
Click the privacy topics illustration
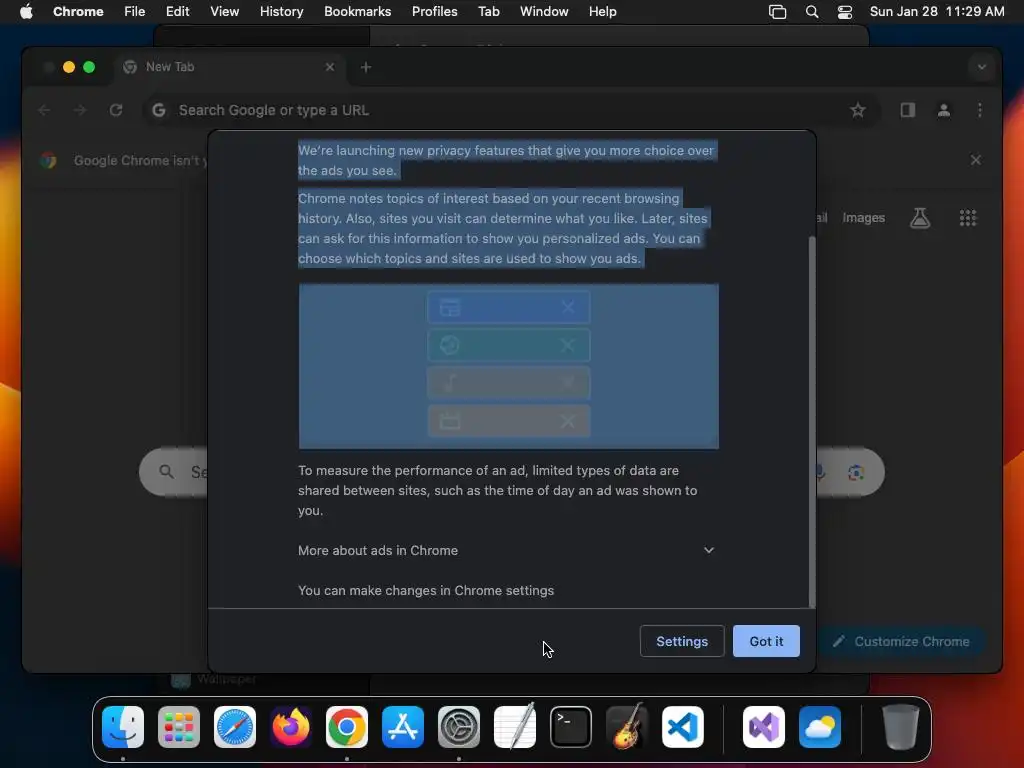(509, 366)
